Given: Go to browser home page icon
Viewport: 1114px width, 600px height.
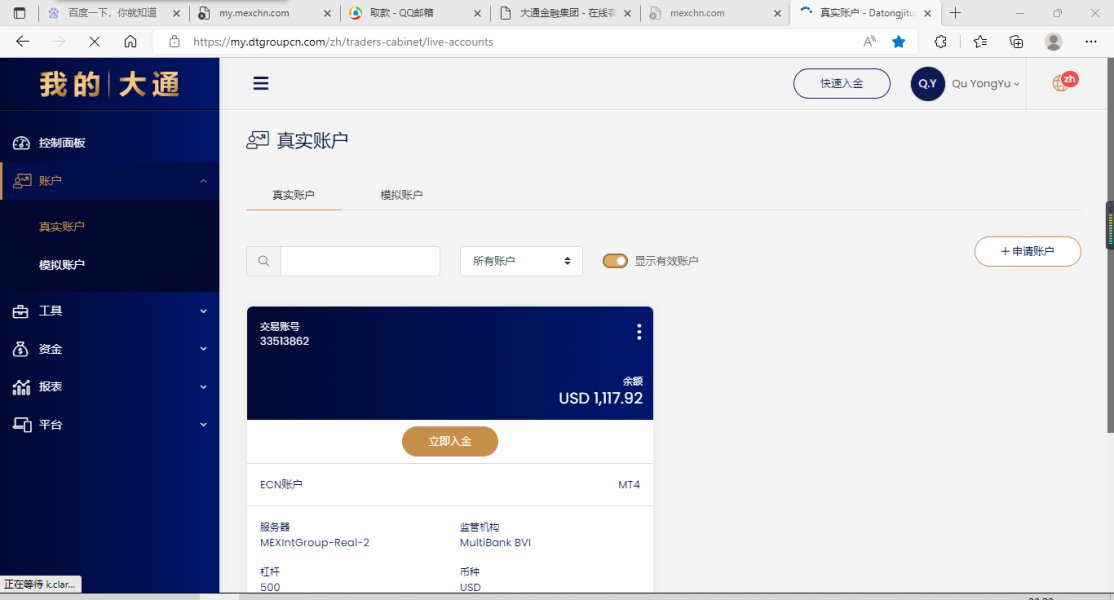Looking at the screenshot, I should [130, 42].
